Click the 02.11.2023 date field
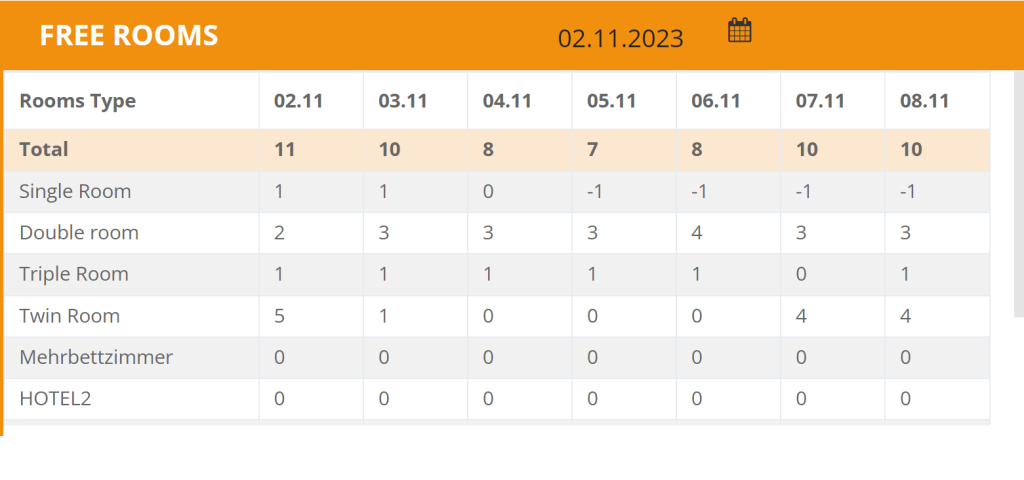Viewport: 1024px width, 480px height. 620,39
